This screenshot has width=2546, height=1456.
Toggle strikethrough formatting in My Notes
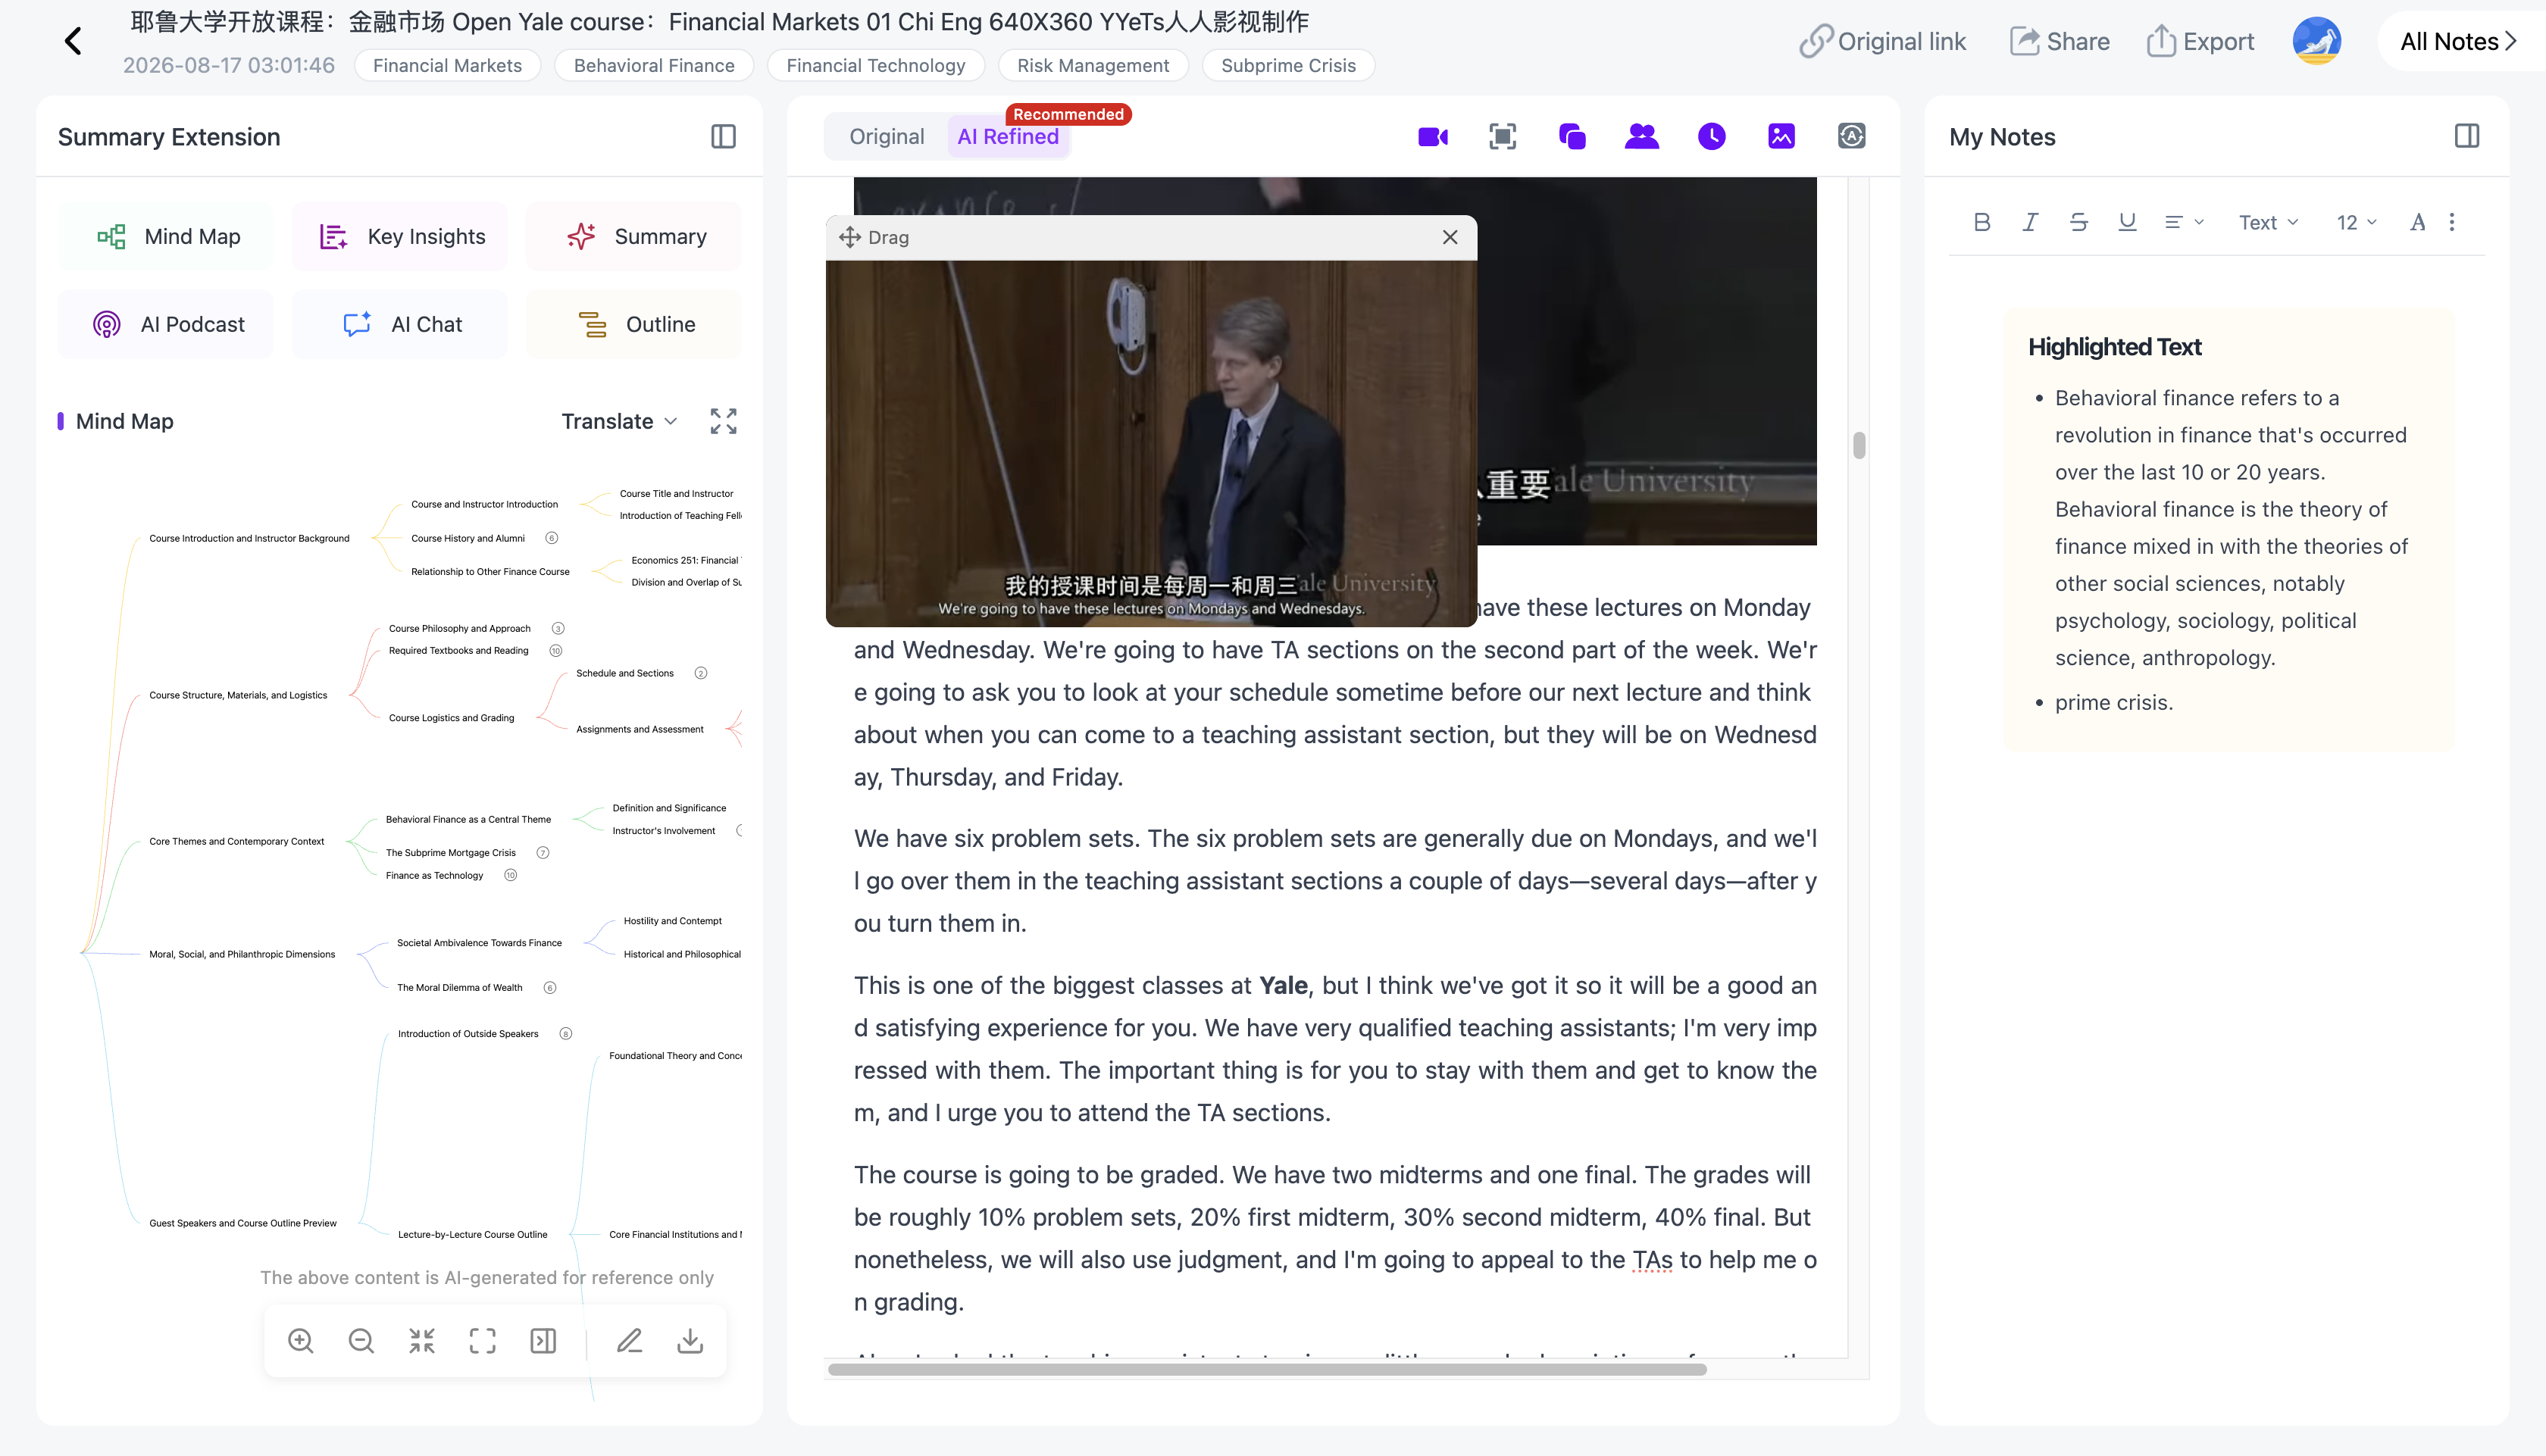pyautogui.click(x=2079, y=222)
